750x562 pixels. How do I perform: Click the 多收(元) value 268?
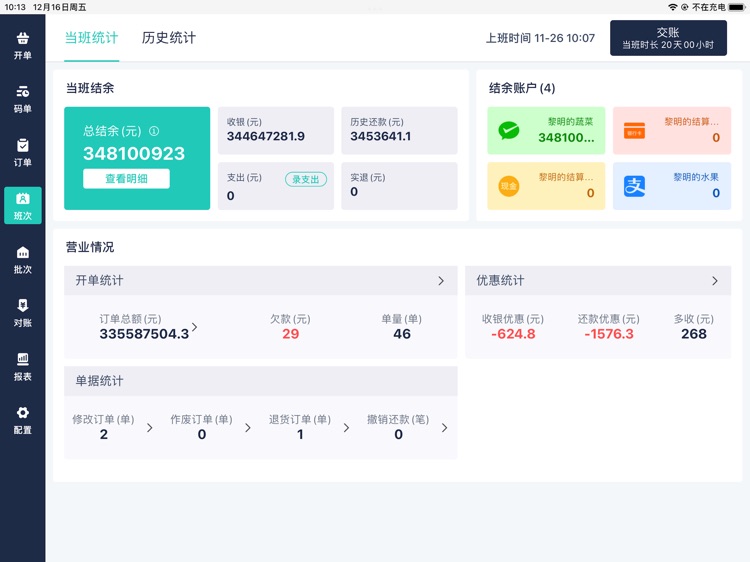(694, 334)
